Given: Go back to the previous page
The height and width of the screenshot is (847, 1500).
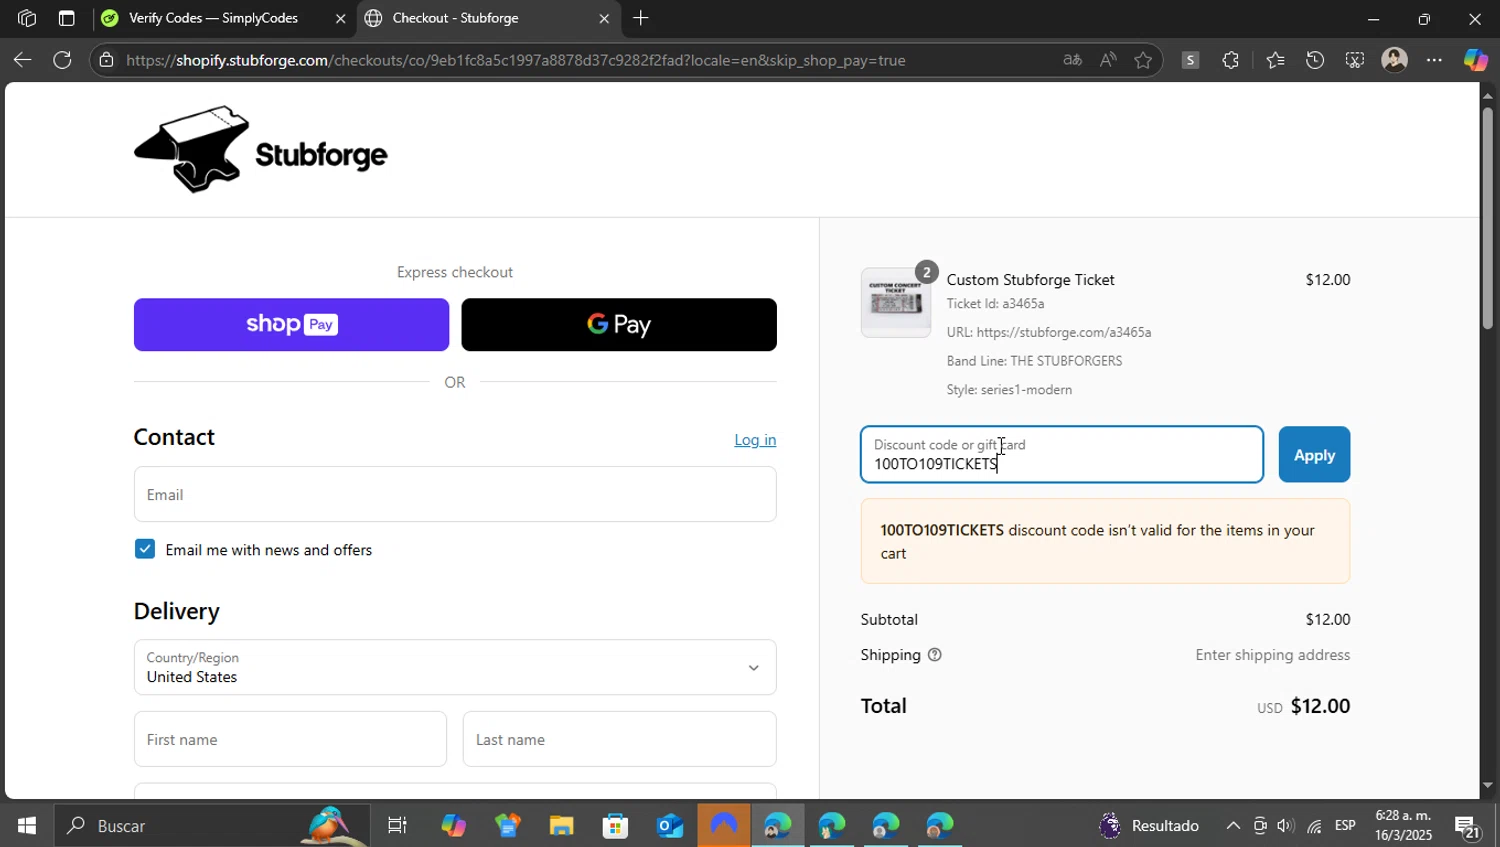Looking at the screenshot, I should (x=22, y=60).
